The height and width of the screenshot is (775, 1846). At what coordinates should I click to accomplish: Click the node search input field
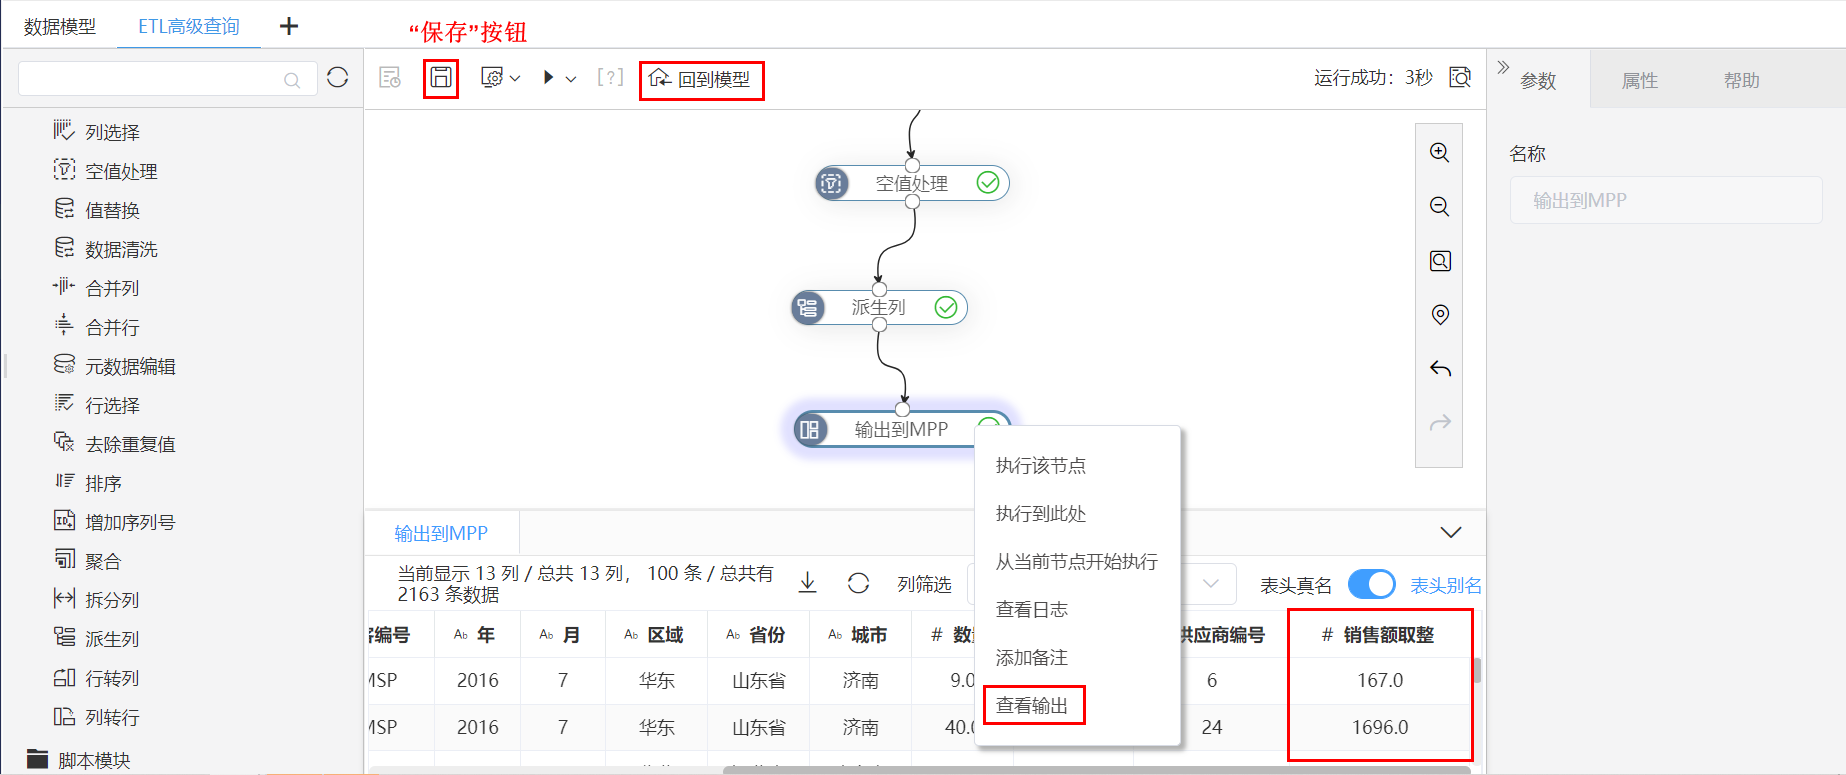168,79
